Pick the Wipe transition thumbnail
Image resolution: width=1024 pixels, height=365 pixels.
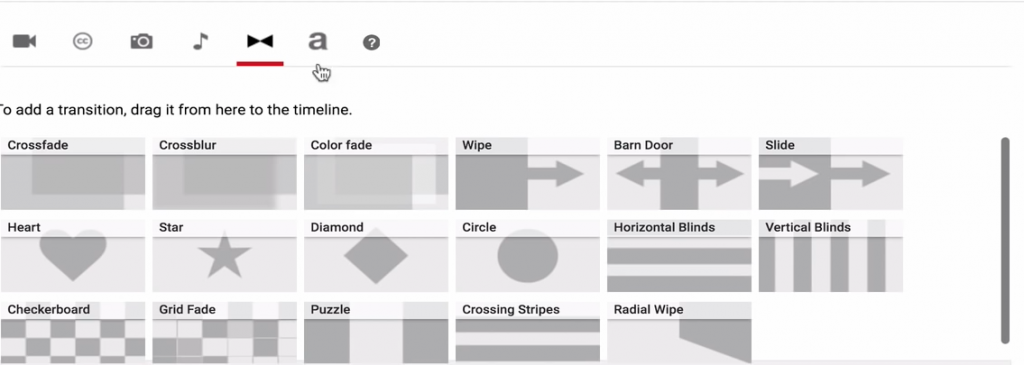click(x=528, y=174)
